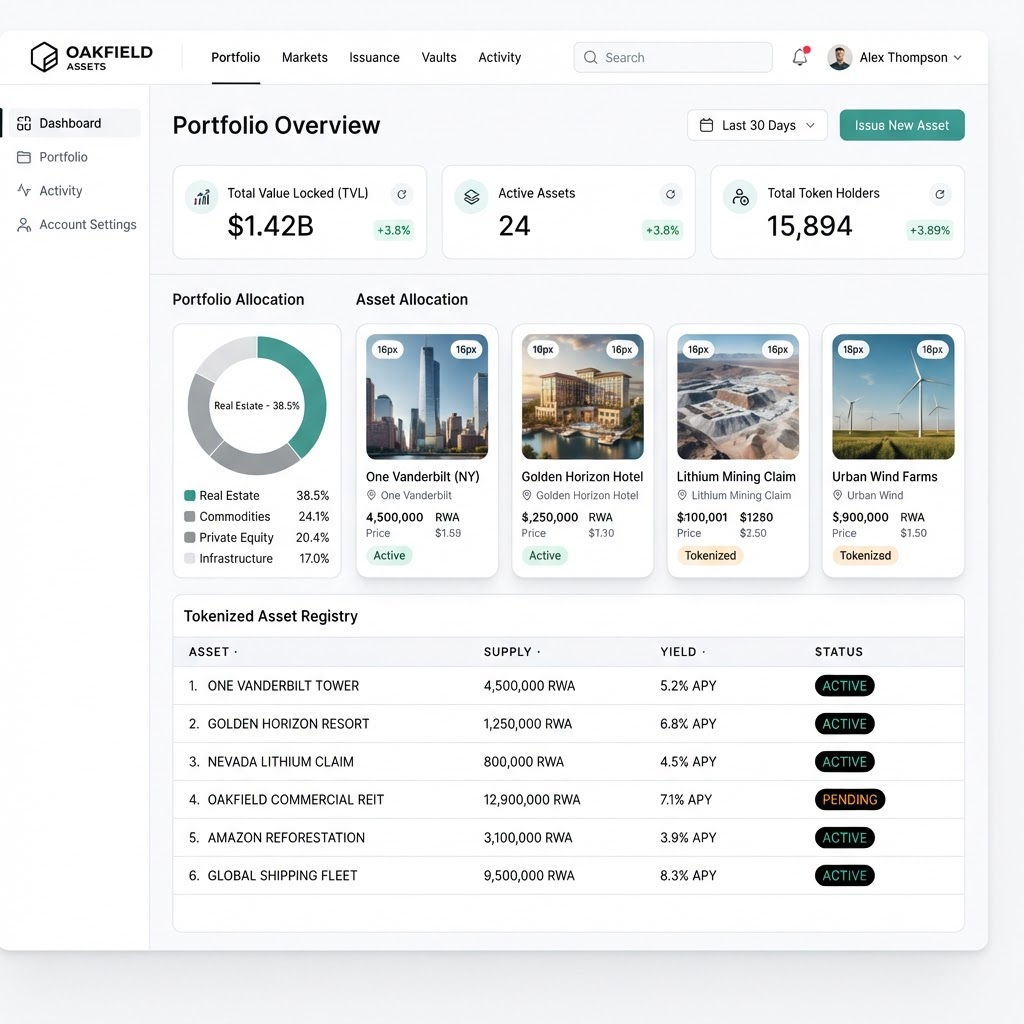1024x1024 pixels.
Task: Click the Real Estate legend color swatch
Action: click(190, 496)
